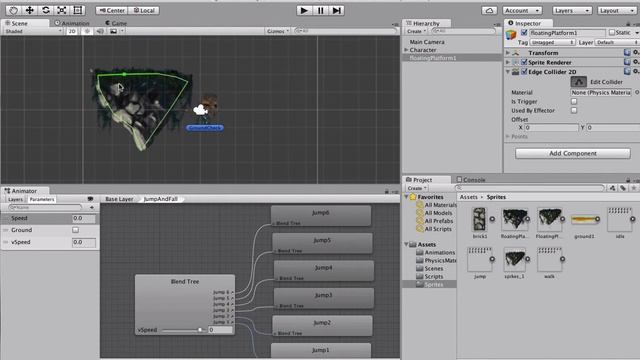Screen dimensions: 640x360
Task: Open the Layout dropdown
Action: coord(617,10)
